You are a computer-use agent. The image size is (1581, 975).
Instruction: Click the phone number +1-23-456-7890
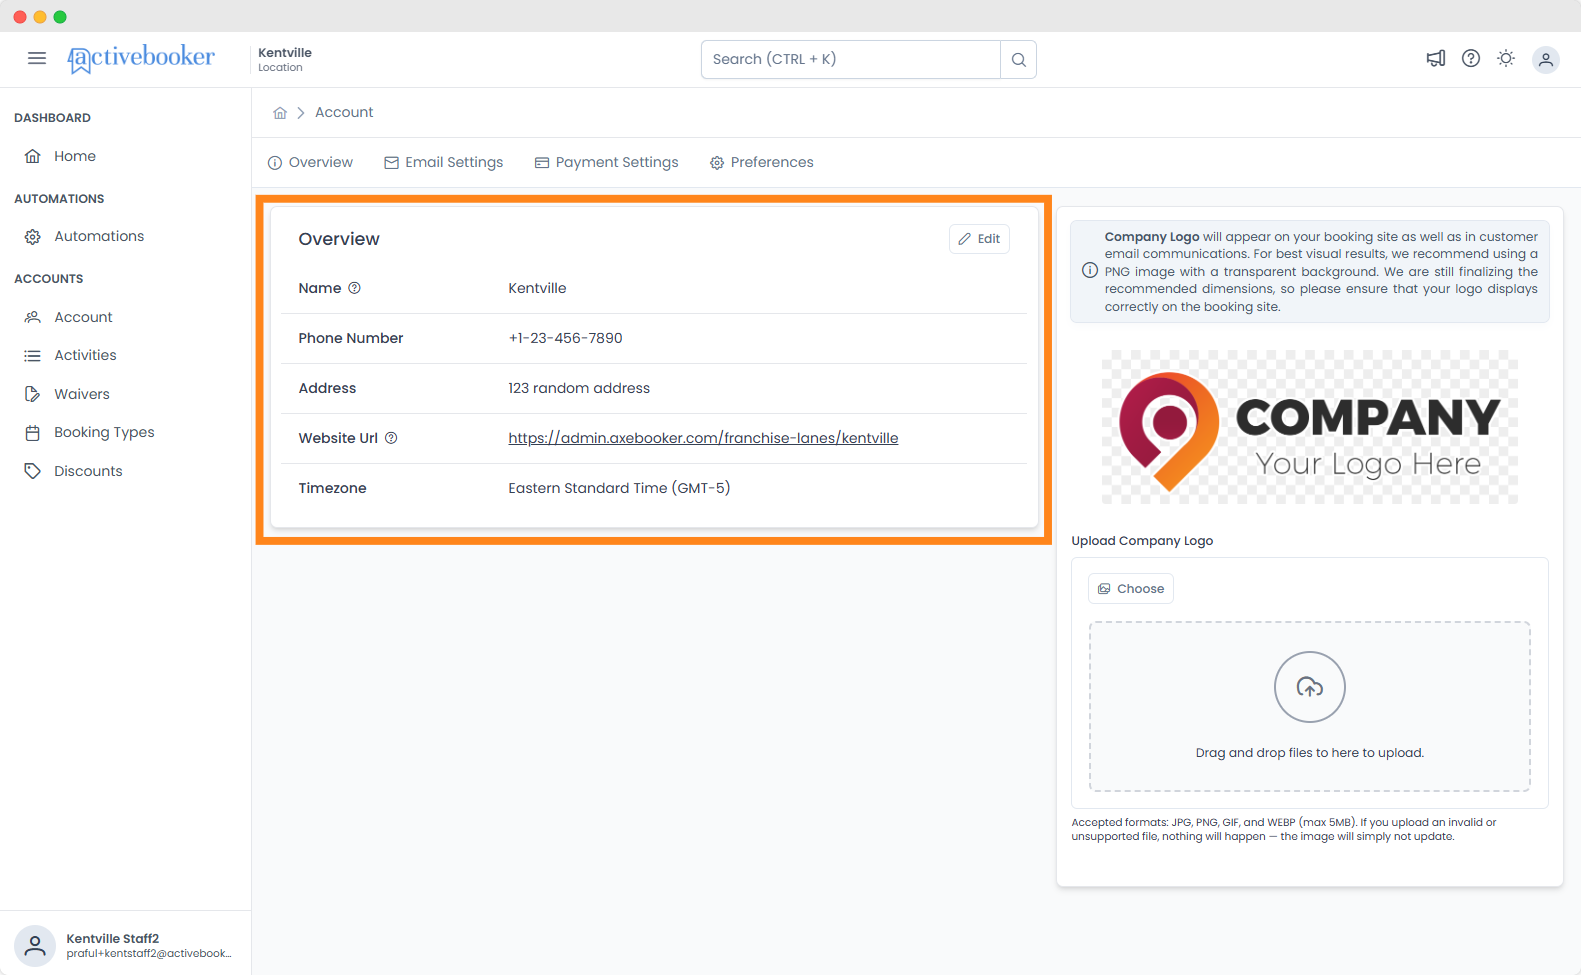(x=565, y=338)
